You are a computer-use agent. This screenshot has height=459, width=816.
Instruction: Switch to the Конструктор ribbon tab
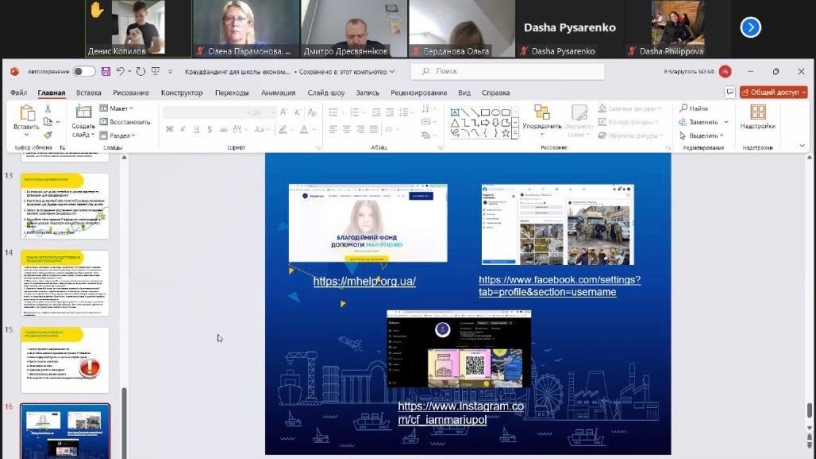(182, 93)
